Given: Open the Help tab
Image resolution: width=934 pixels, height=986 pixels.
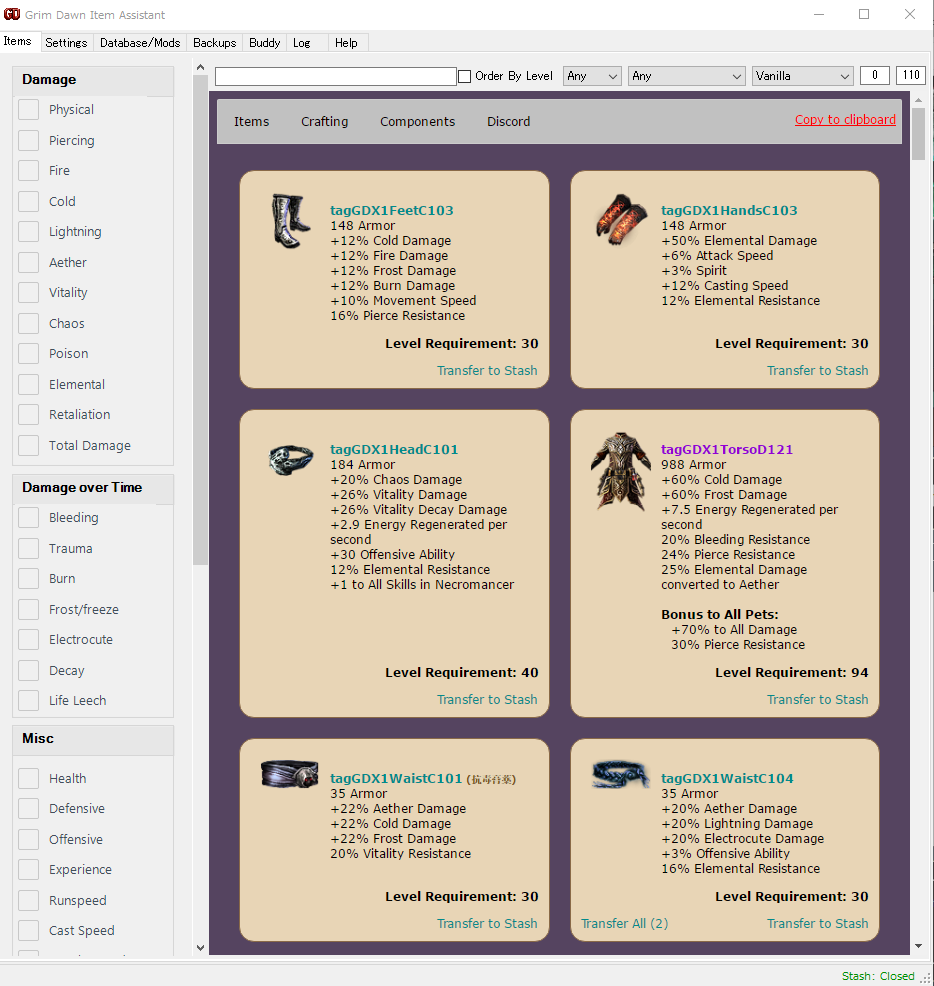Looking at the screenshot, I should point(346,43).
